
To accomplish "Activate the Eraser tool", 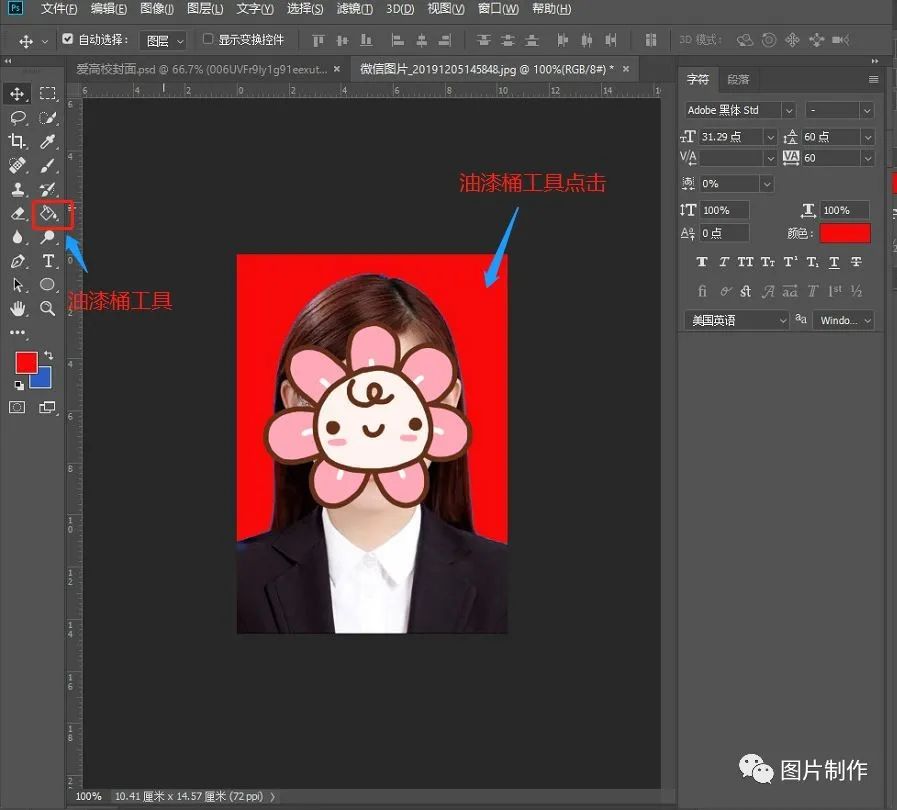I will 17,213.
